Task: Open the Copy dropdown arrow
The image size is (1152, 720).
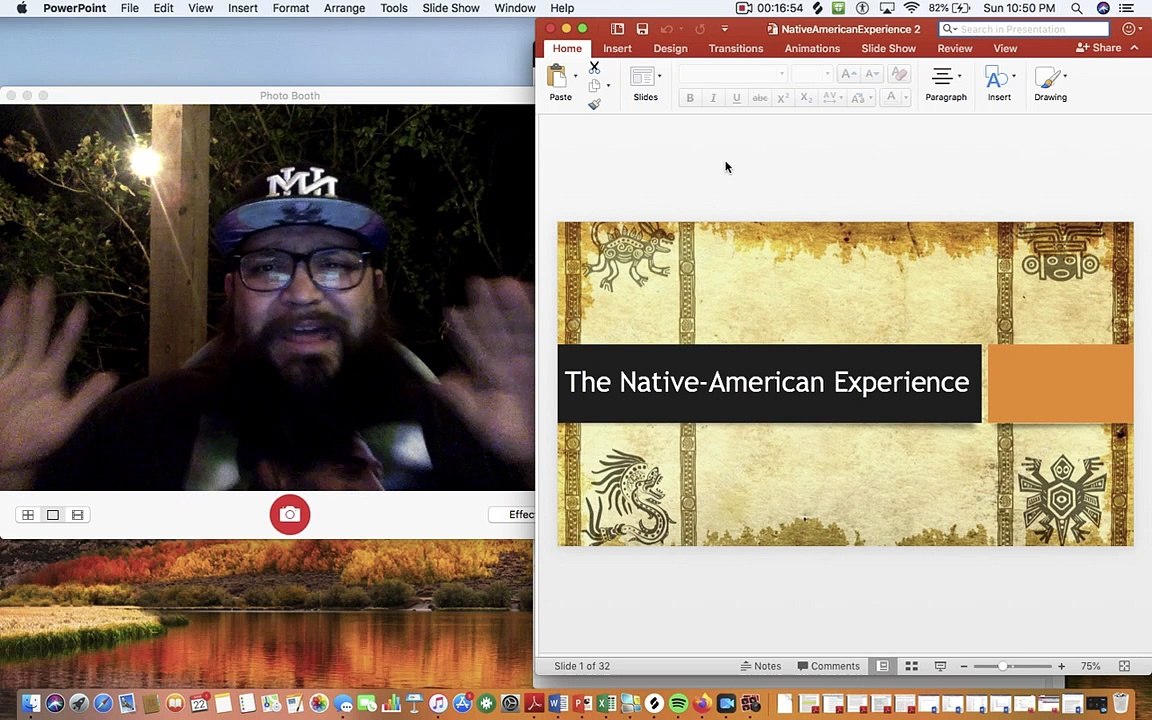Action: pyautogui.click(x=608, y=86)
